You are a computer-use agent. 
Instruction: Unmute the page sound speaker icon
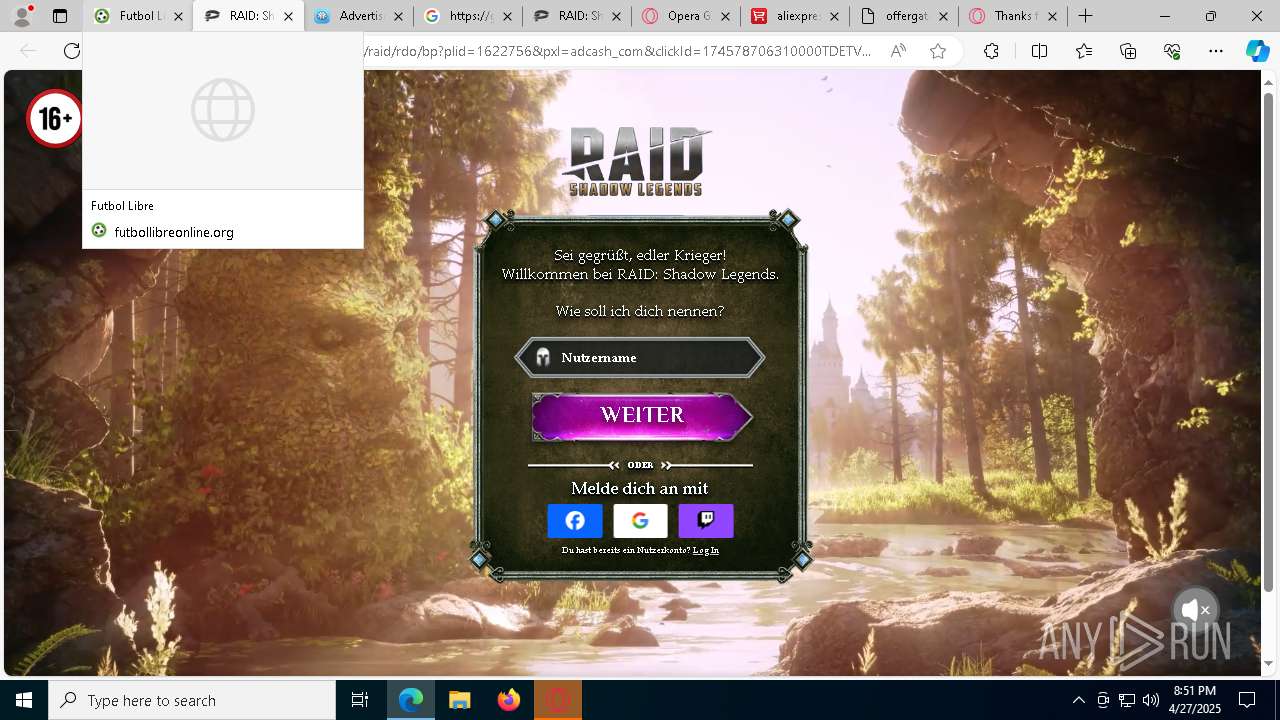(x=1195, y=610)
